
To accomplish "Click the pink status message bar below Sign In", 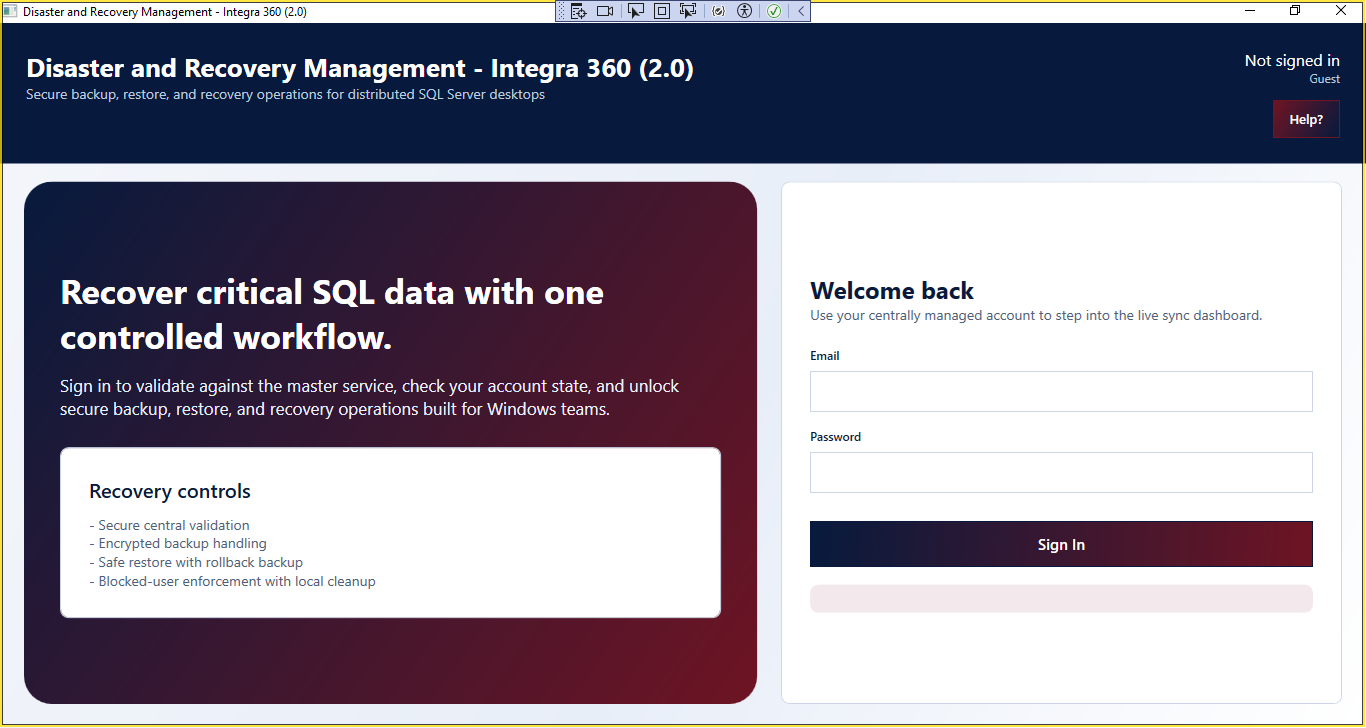I will coord(1061,598).
